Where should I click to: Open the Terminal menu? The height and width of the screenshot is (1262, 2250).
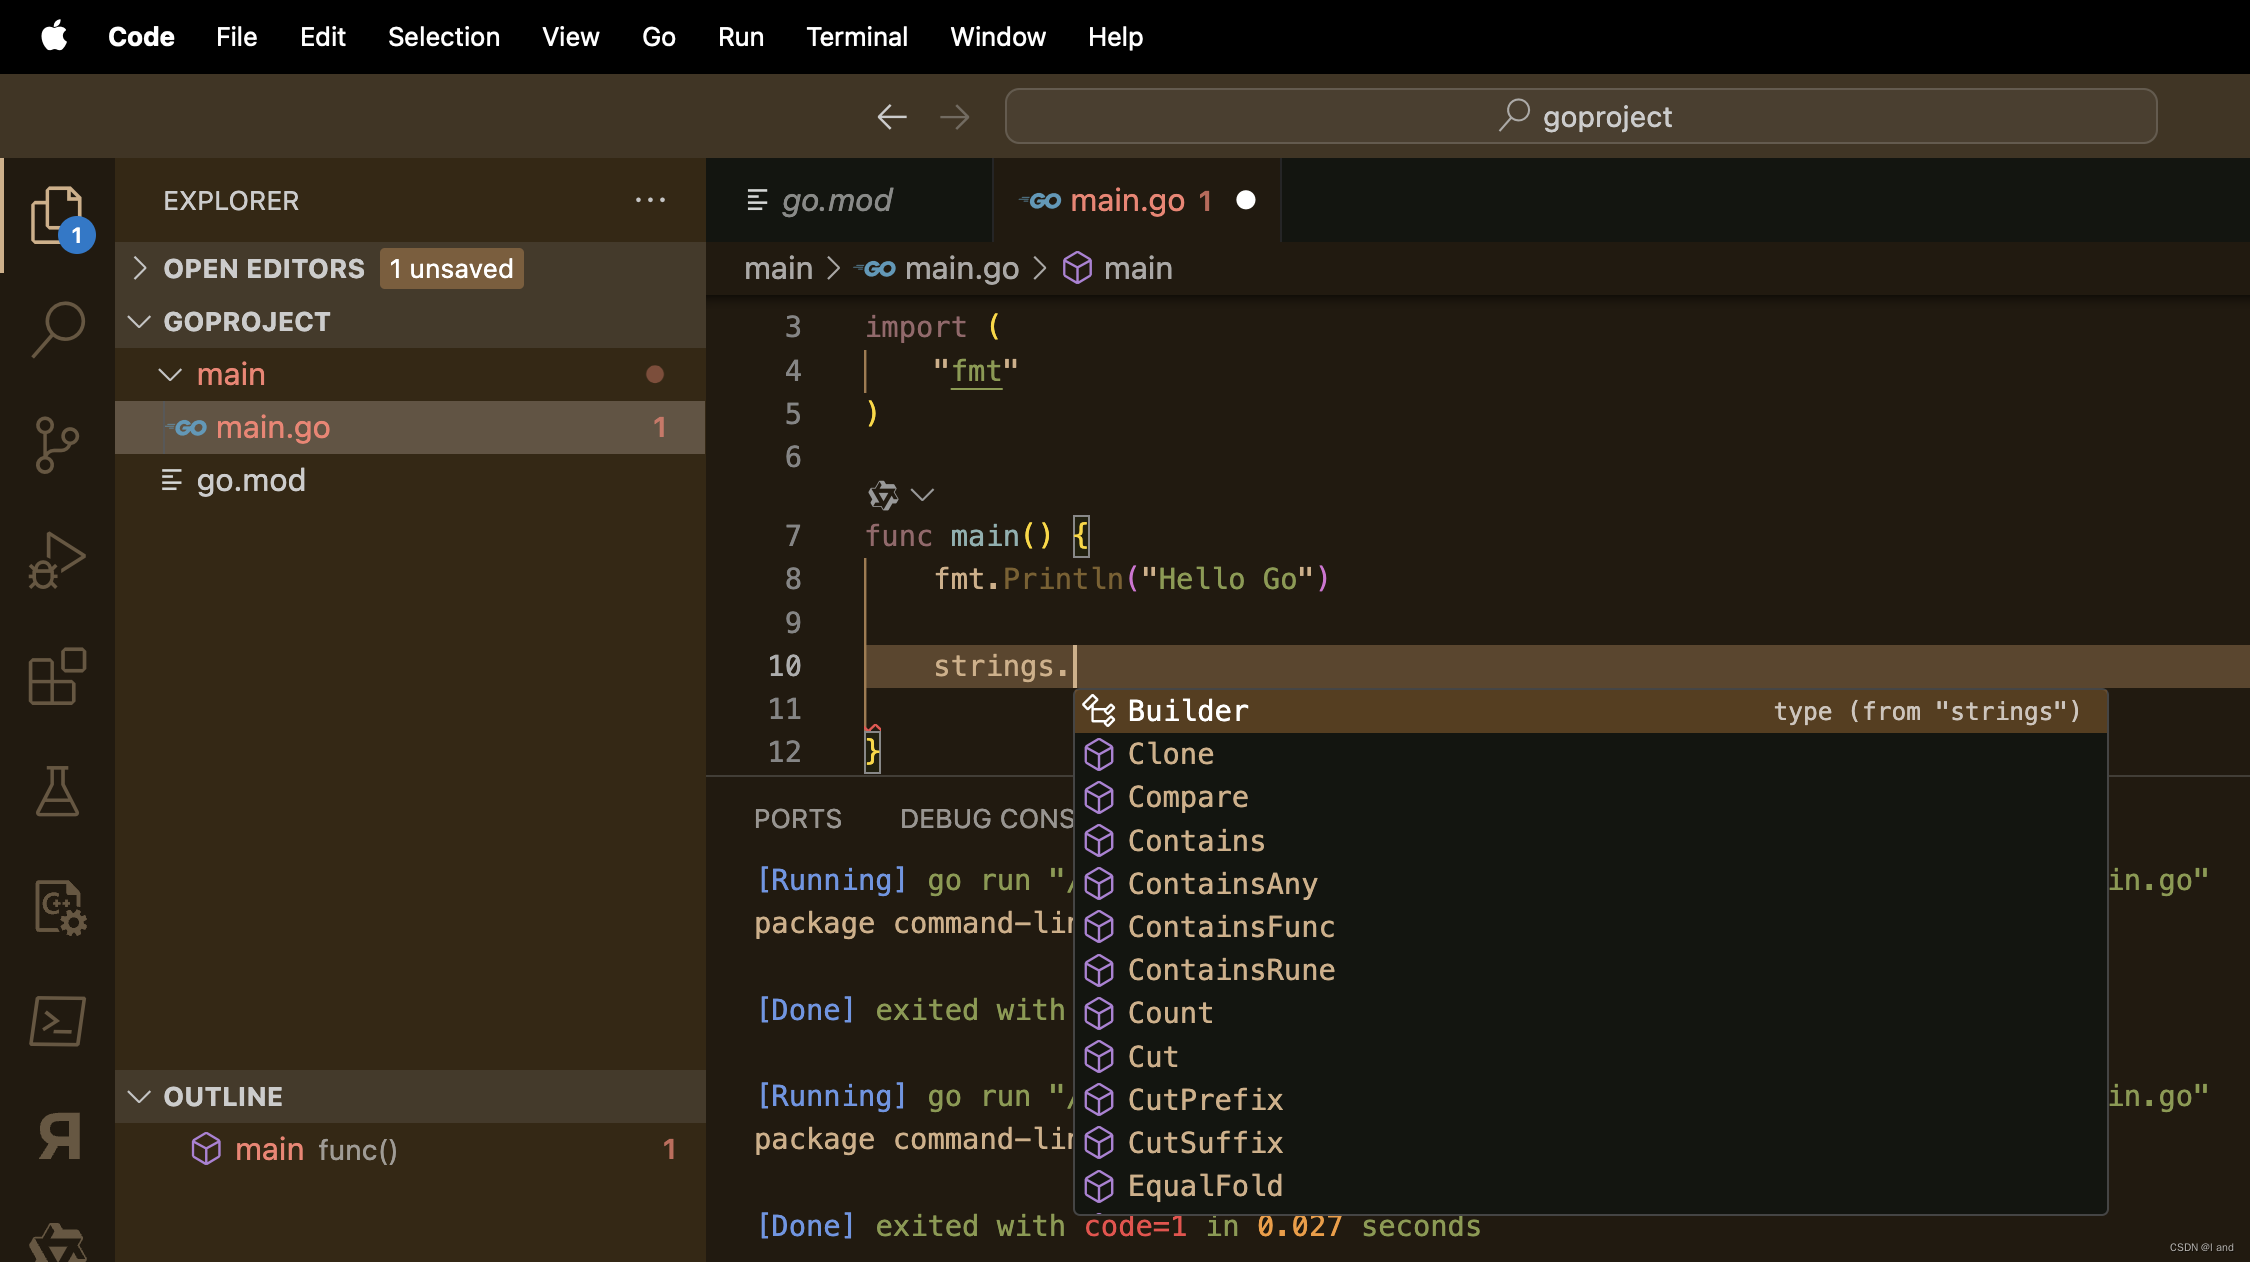[857, 37]
